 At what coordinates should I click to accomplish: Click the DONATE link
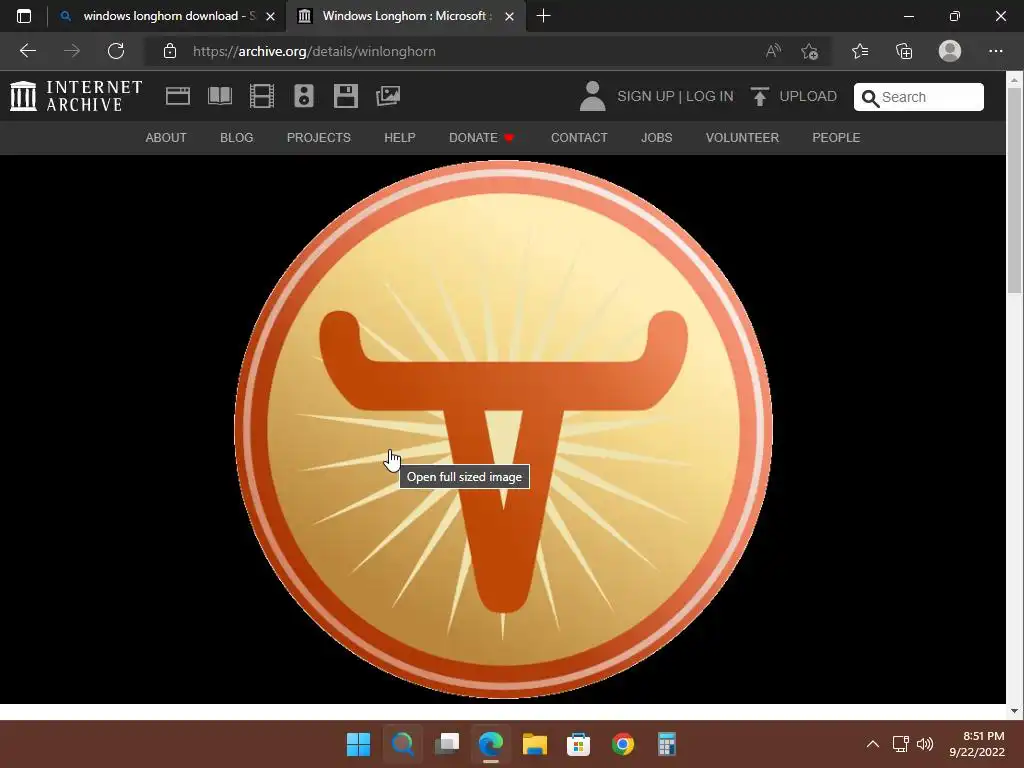point(481,138)
